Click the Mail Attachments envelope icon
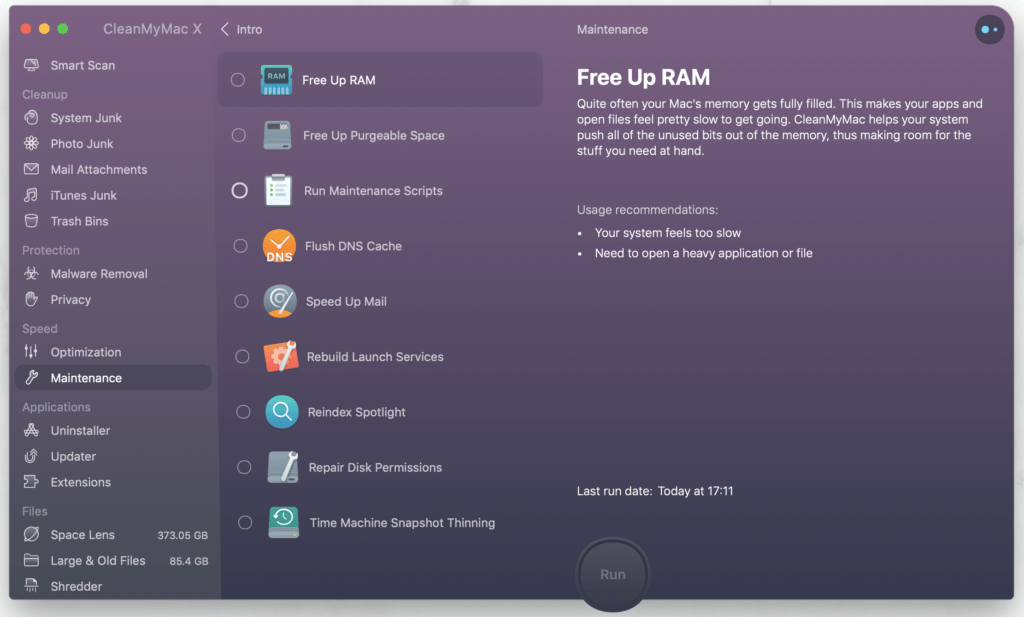1024x617 pixels. click(x=31, y=169)
